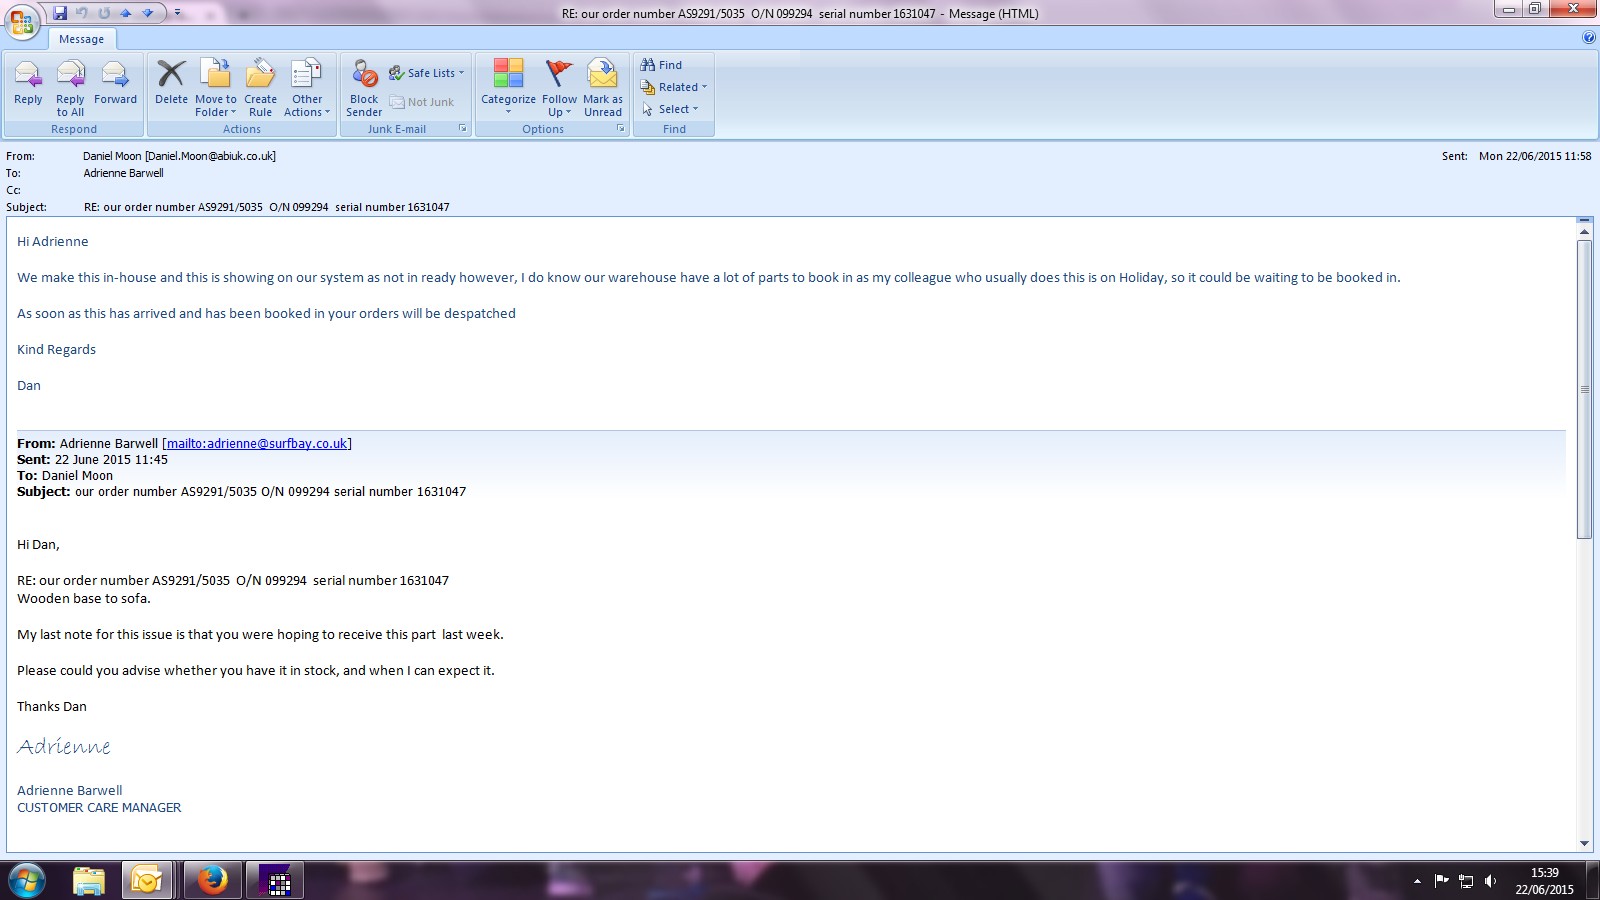Open the Windows Start menu
This screenshot has width=1600, height=900.
coord(26,881)
